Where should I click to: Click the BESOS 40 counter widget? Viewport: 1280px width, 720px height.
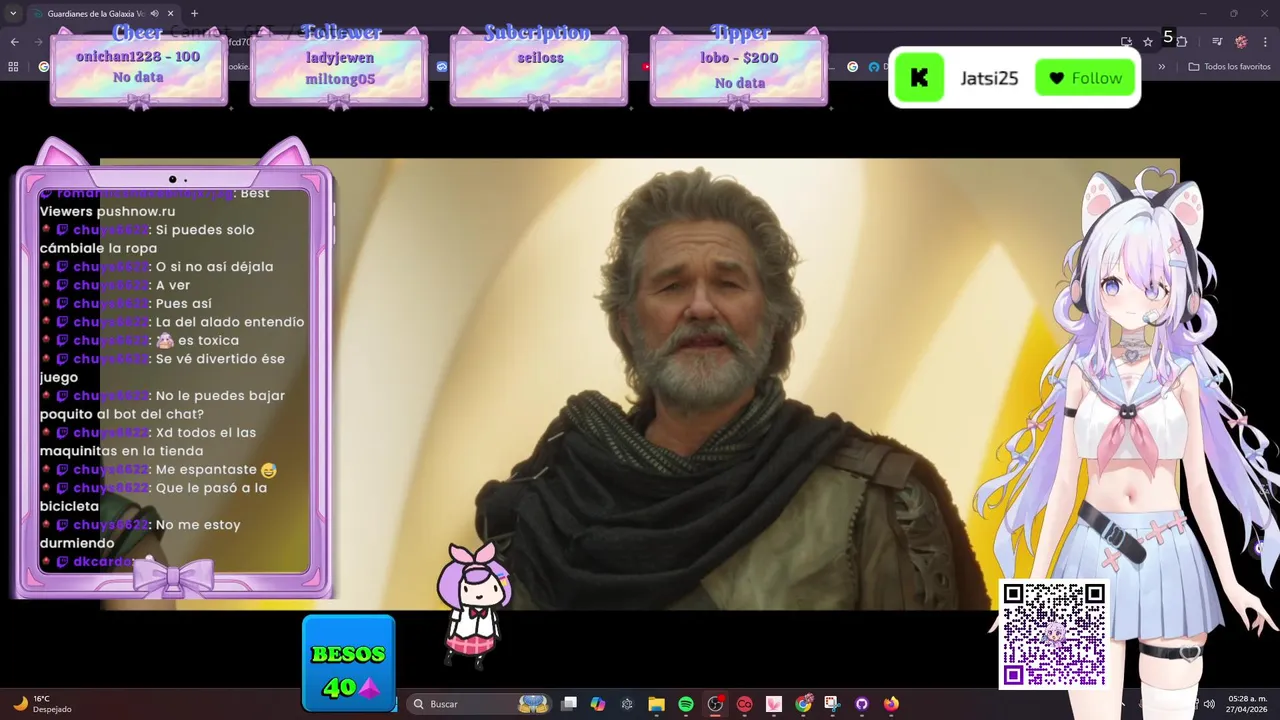coord(348,663)
